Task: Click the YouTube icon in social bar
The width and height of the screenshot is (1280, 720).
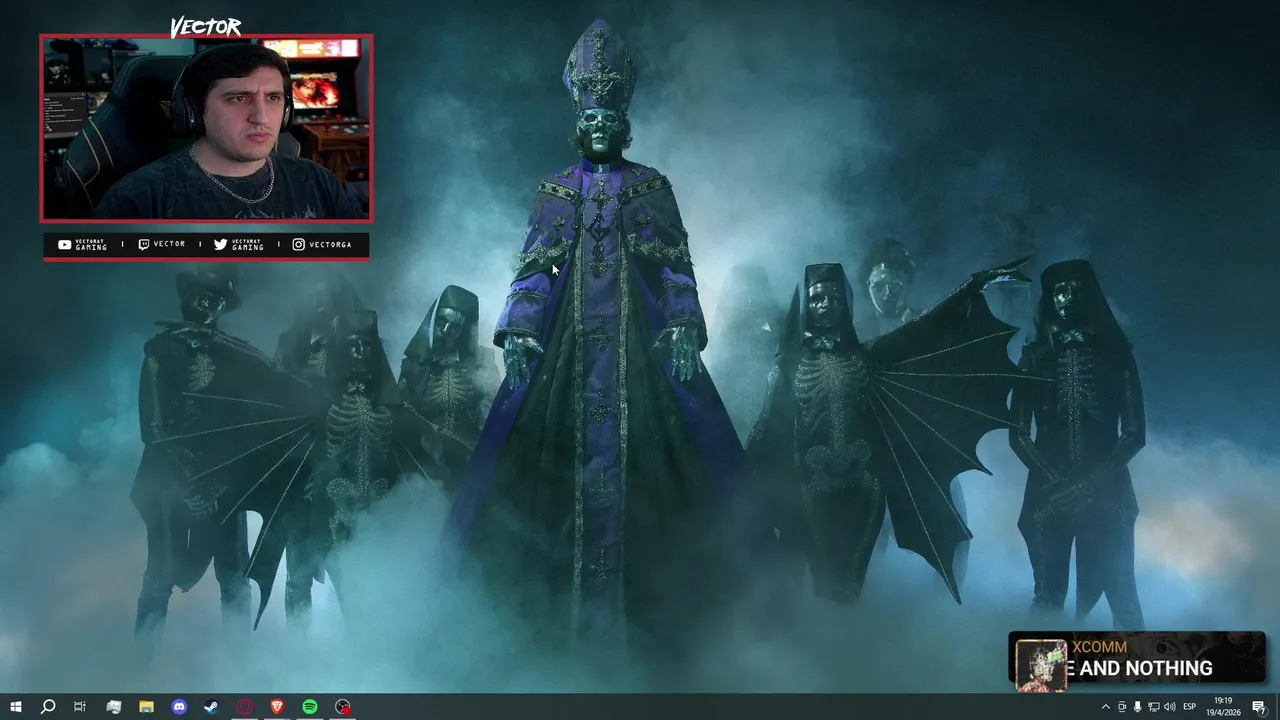Action: pyautogui.click(x=64, y=244)
